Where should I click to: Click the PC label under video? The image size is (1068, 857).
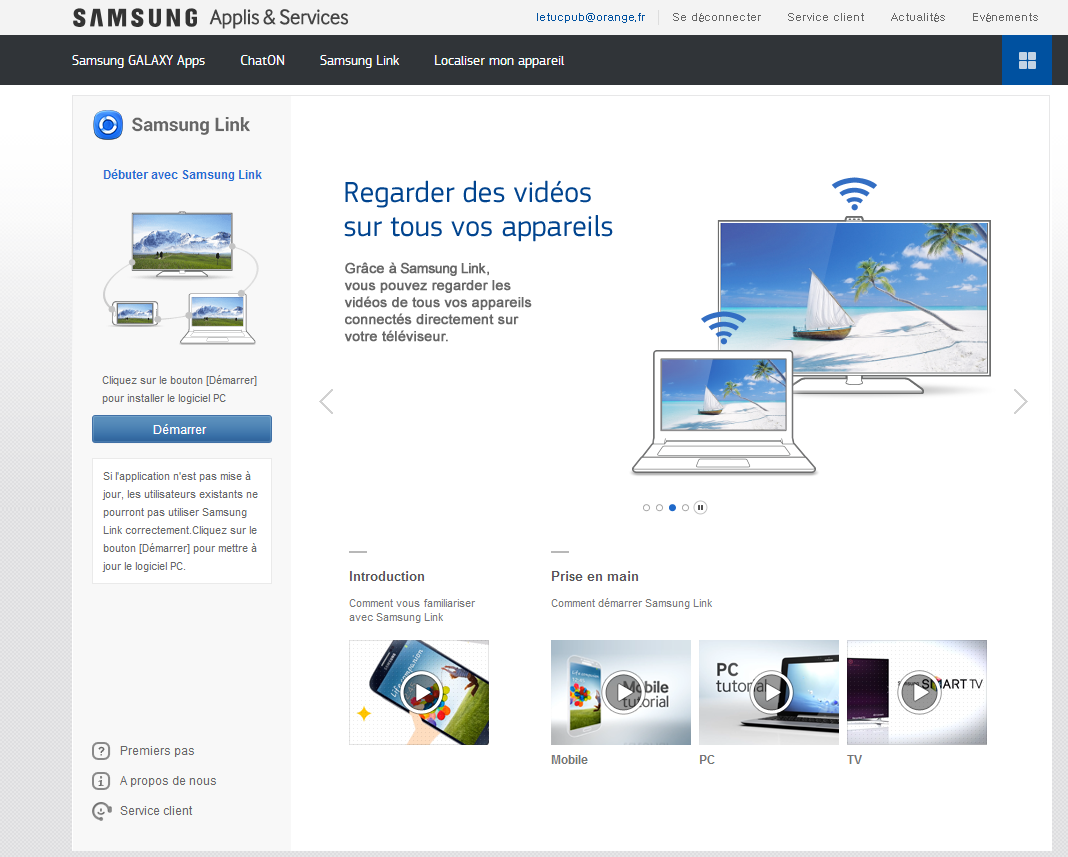707,760
